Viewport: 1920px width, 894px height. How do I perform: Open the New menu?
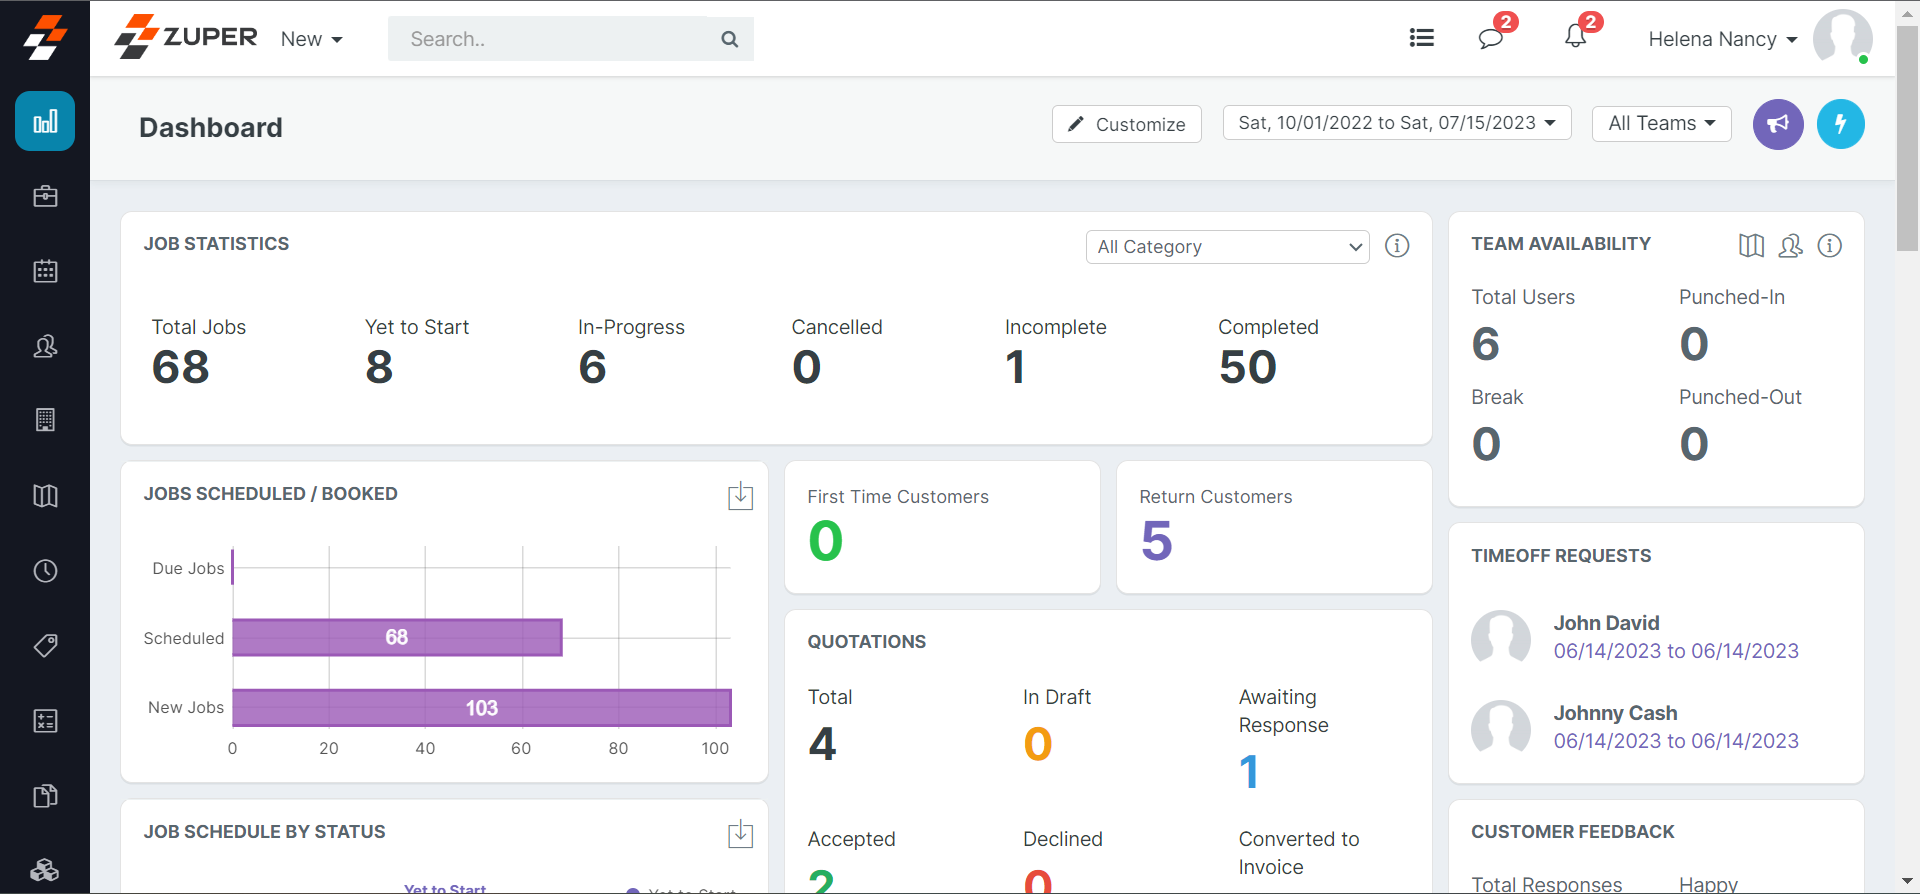(311, 39)
